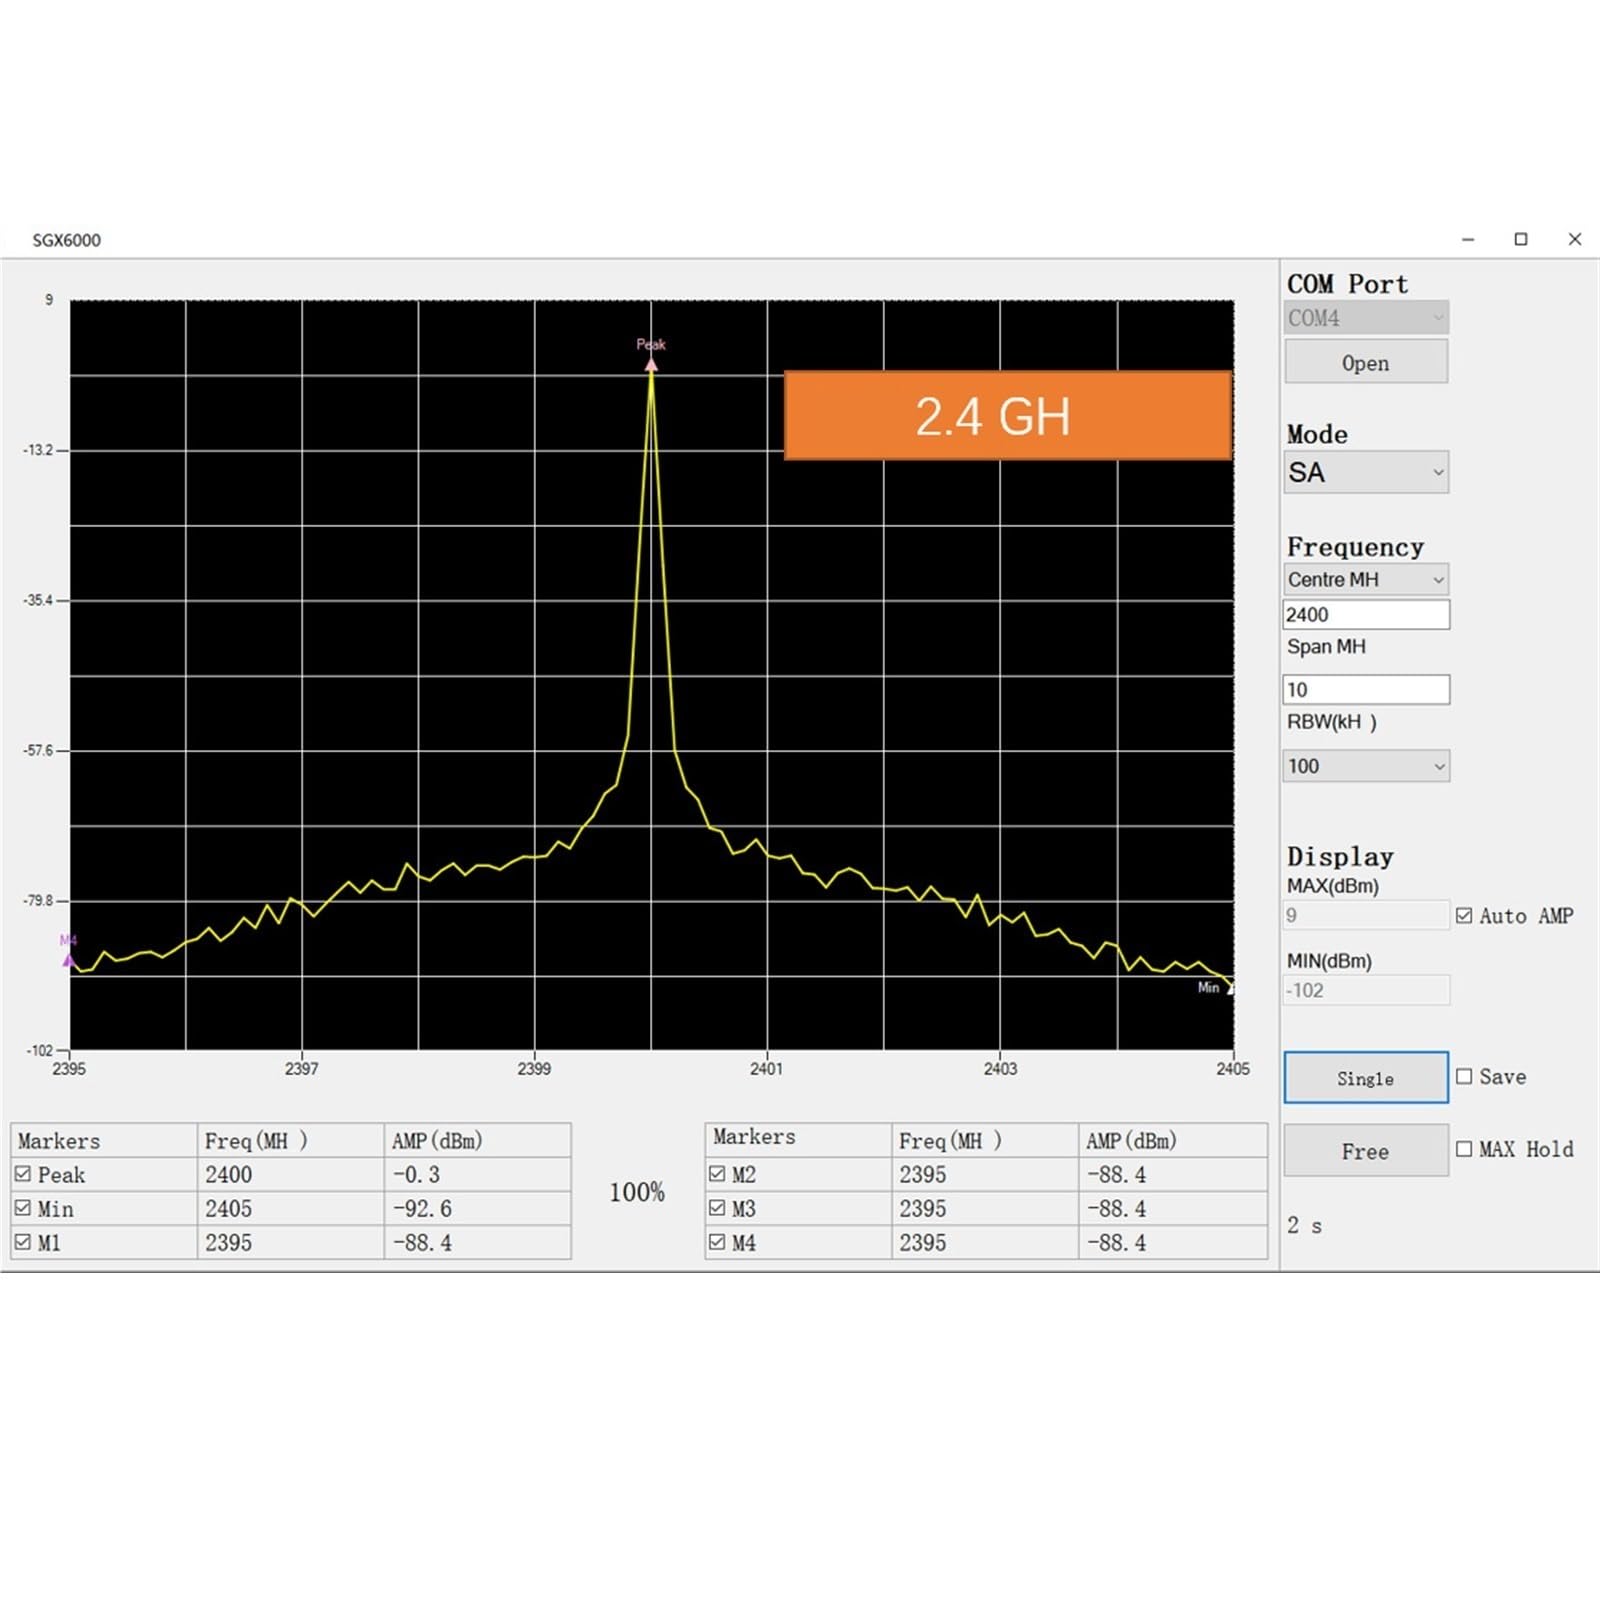Screen dimensions: 1600x1600
Task: Click the Single sweep button
Action: point(1366,1077)
